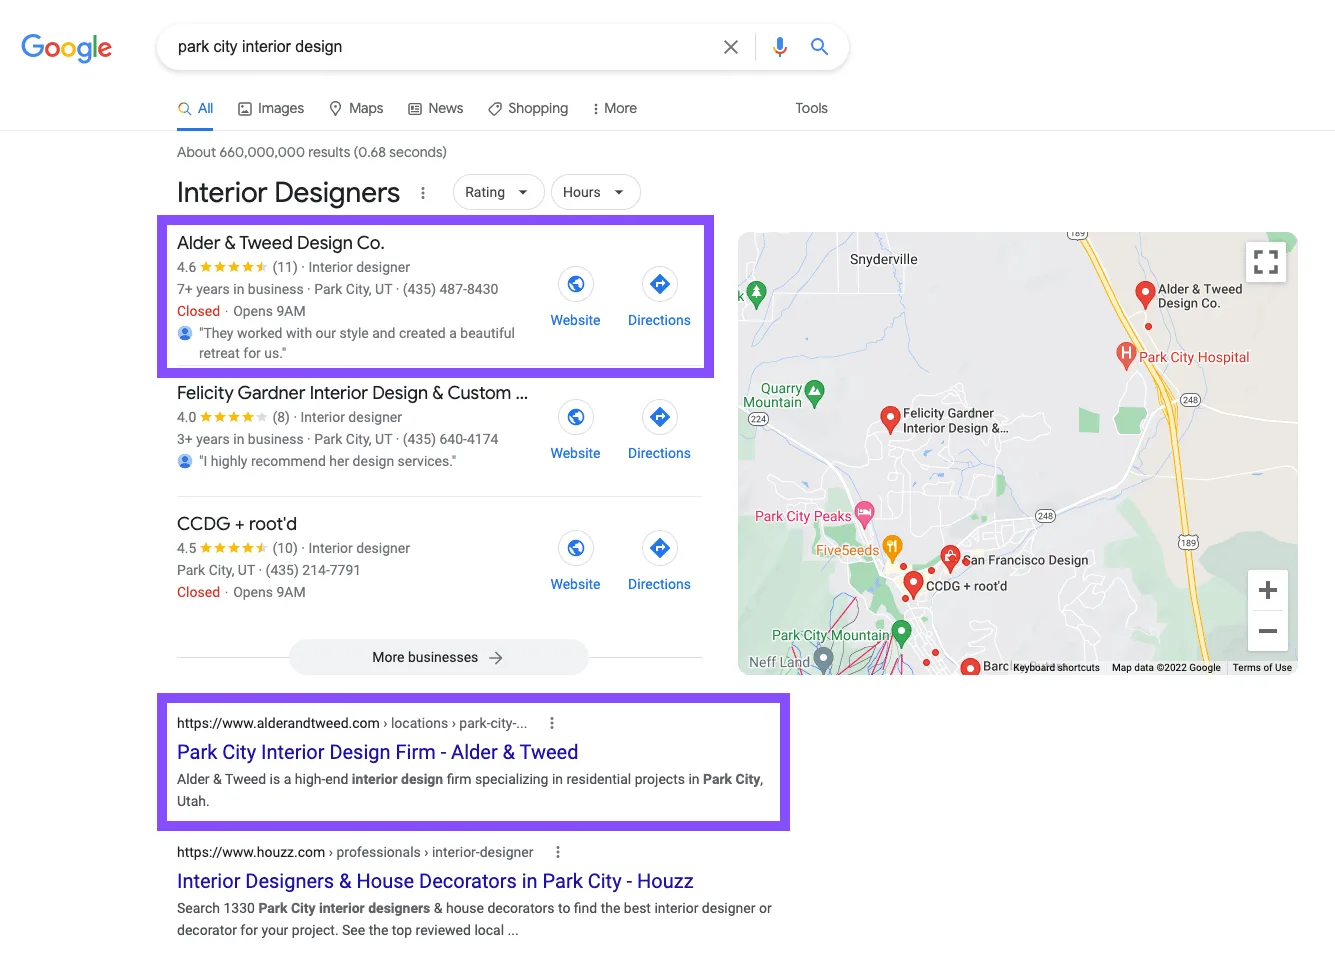This screenshot has height=954, width=1335.
Task: Click the More businesses button
Action: tap(438, 657)
